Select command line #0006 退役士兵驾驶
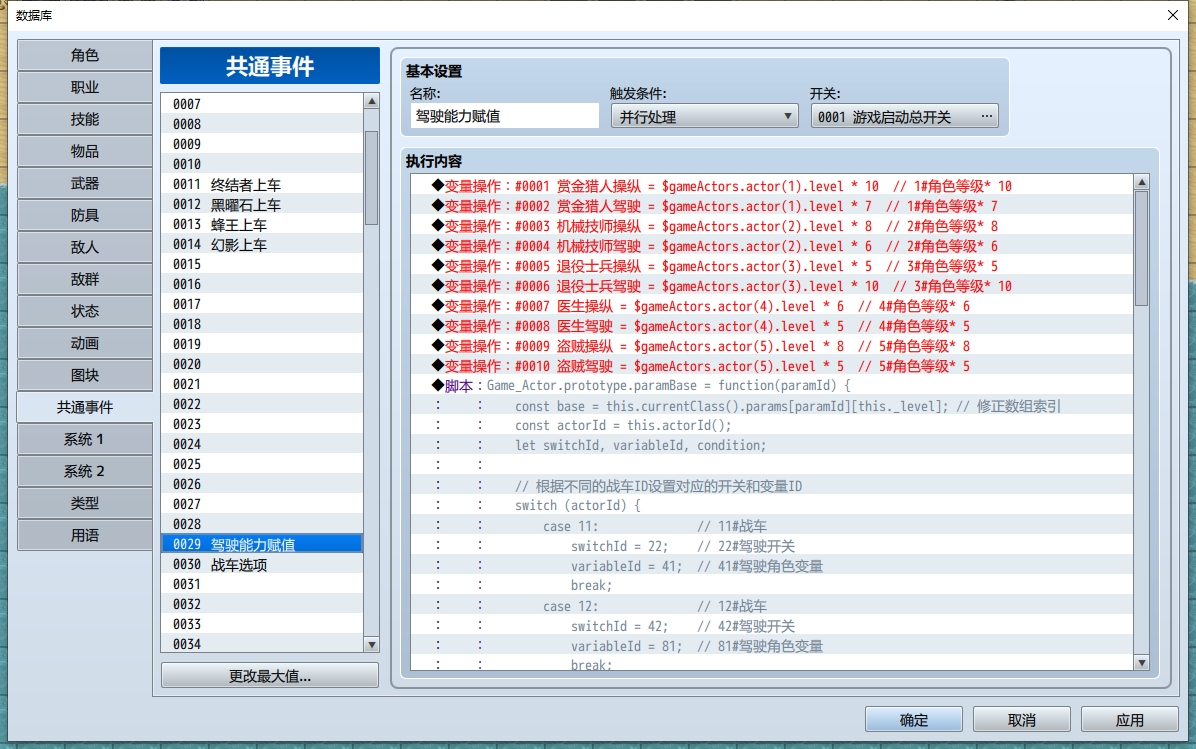Screen dimensions: 1196x749 (x=772, y=286)
